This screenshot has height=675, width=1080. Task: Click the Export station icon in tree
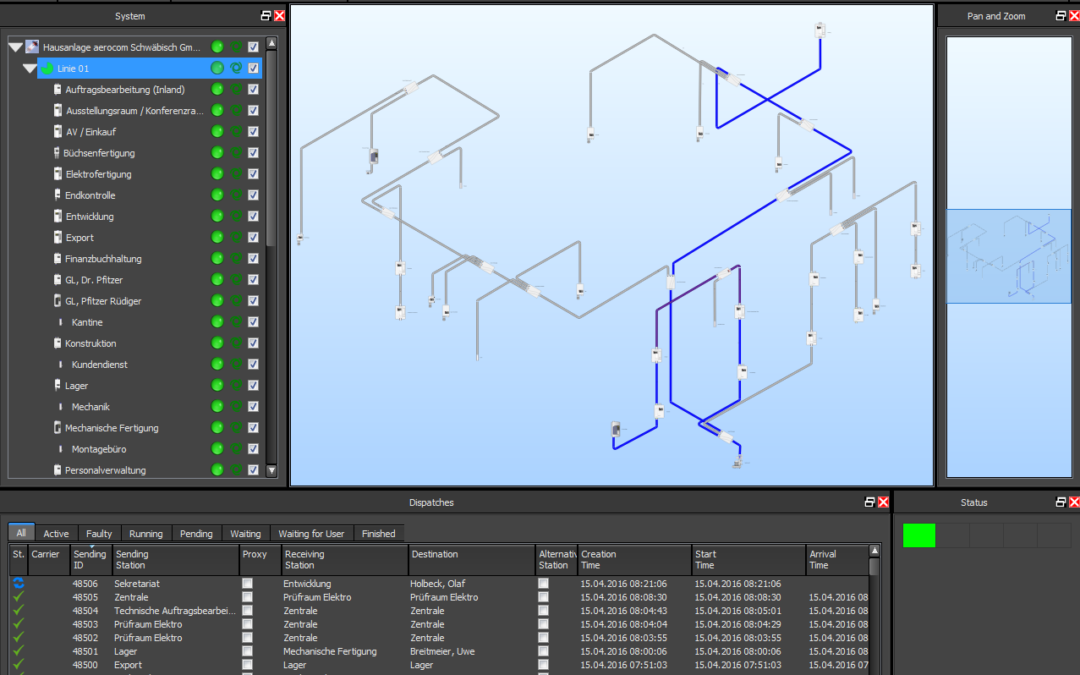(58, 238)
